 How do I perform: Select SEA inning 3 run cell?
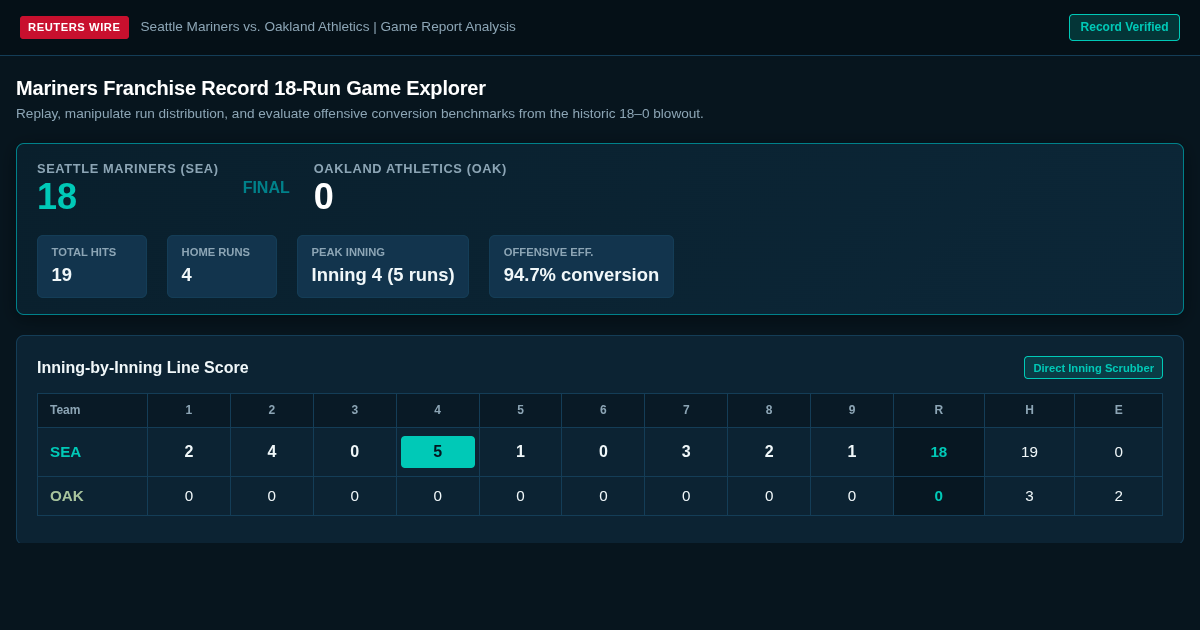coord(355,452)
